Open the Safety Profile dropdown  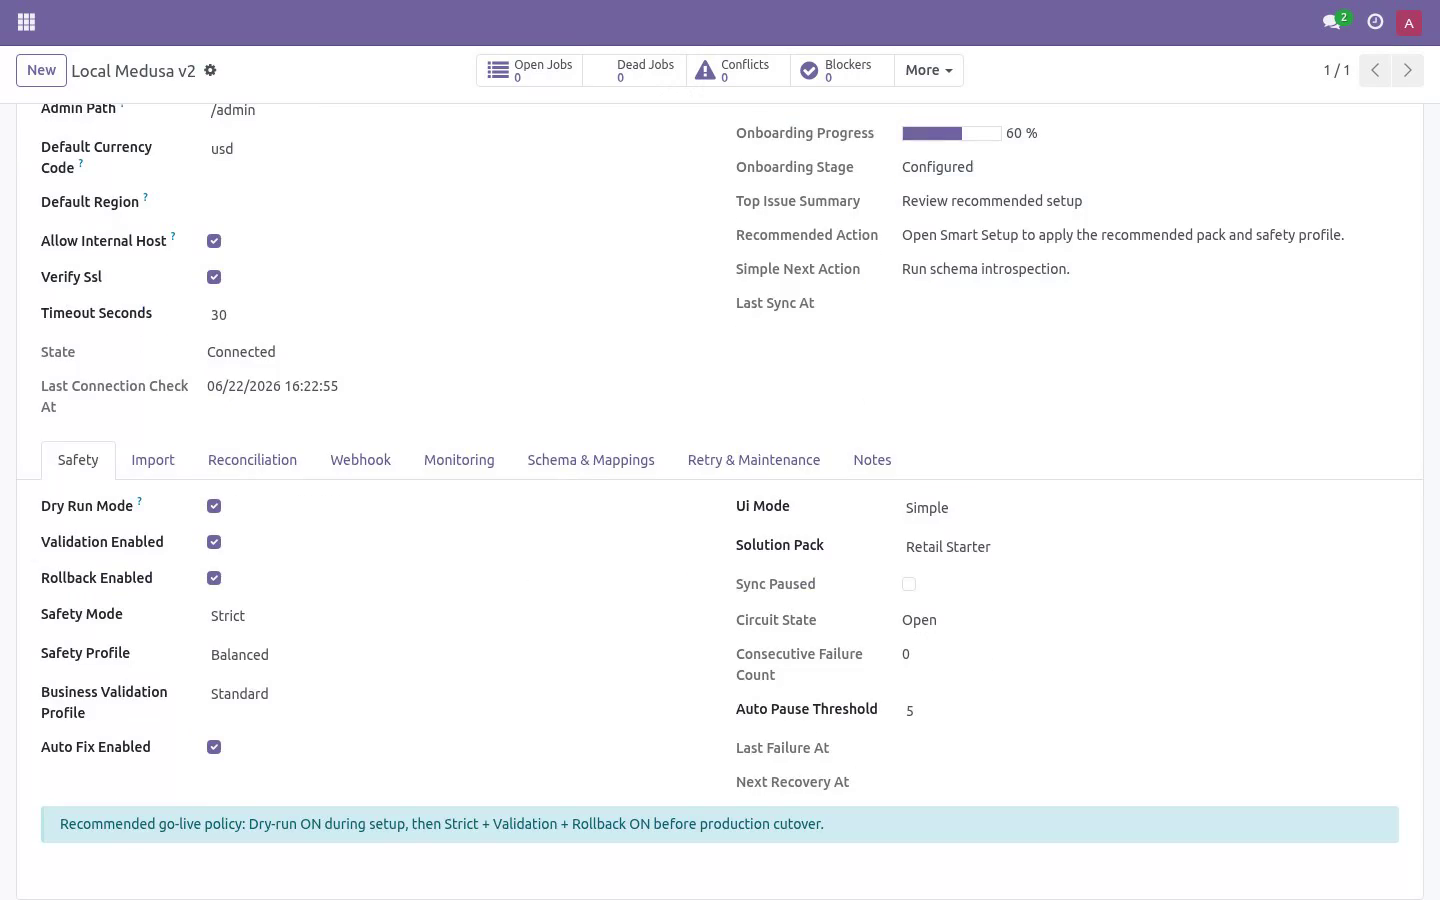(455, 655)
